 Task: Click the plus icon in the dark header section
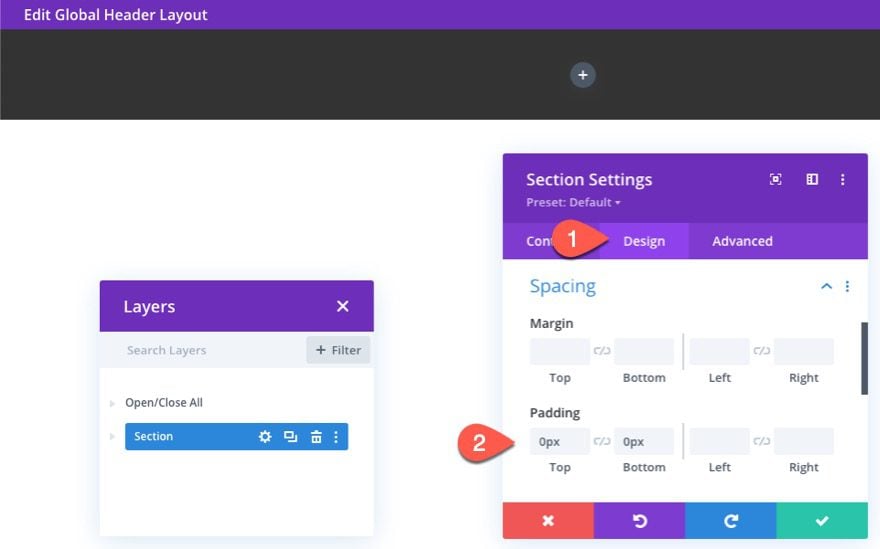(582, 75)
